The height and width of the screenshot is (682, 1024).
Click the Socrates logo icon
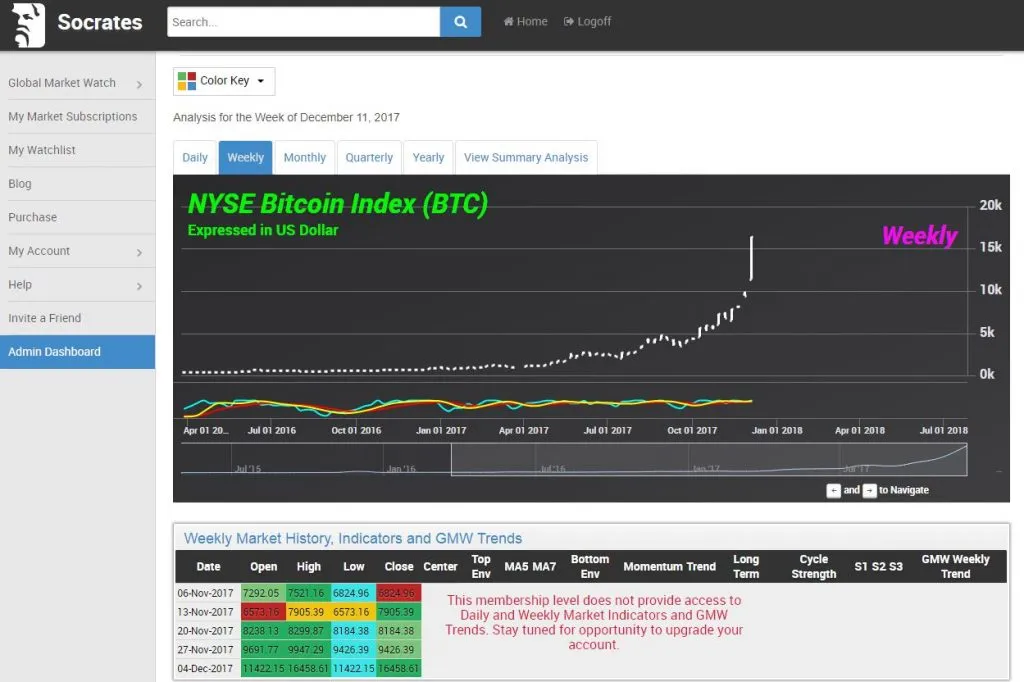pyautogui.click(x=28, y=24)
